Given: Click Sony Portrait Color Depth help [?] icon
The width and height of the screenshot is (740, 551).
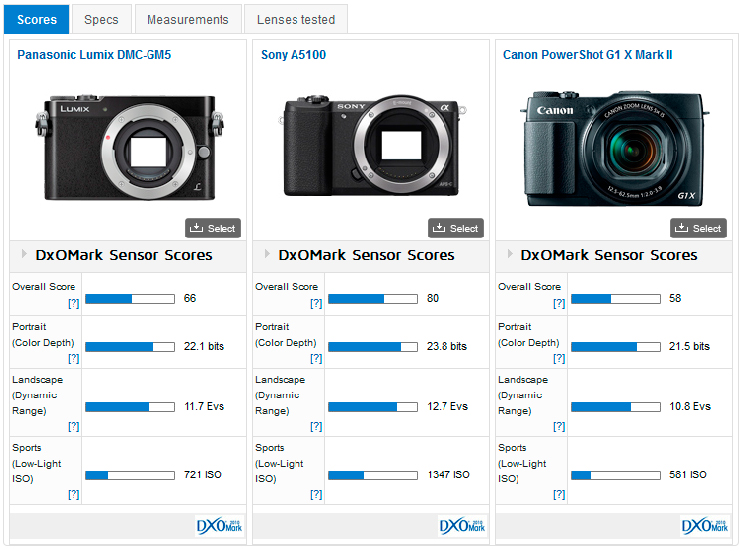Looking at the screenshot, I should click(x=316, y=358).
